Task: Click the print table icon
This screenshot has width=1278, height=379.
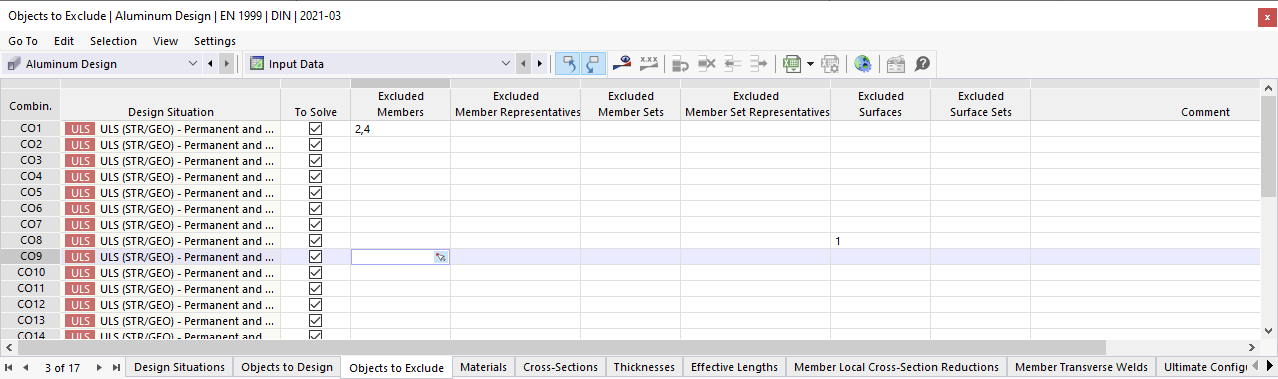Action: (829, 64)
